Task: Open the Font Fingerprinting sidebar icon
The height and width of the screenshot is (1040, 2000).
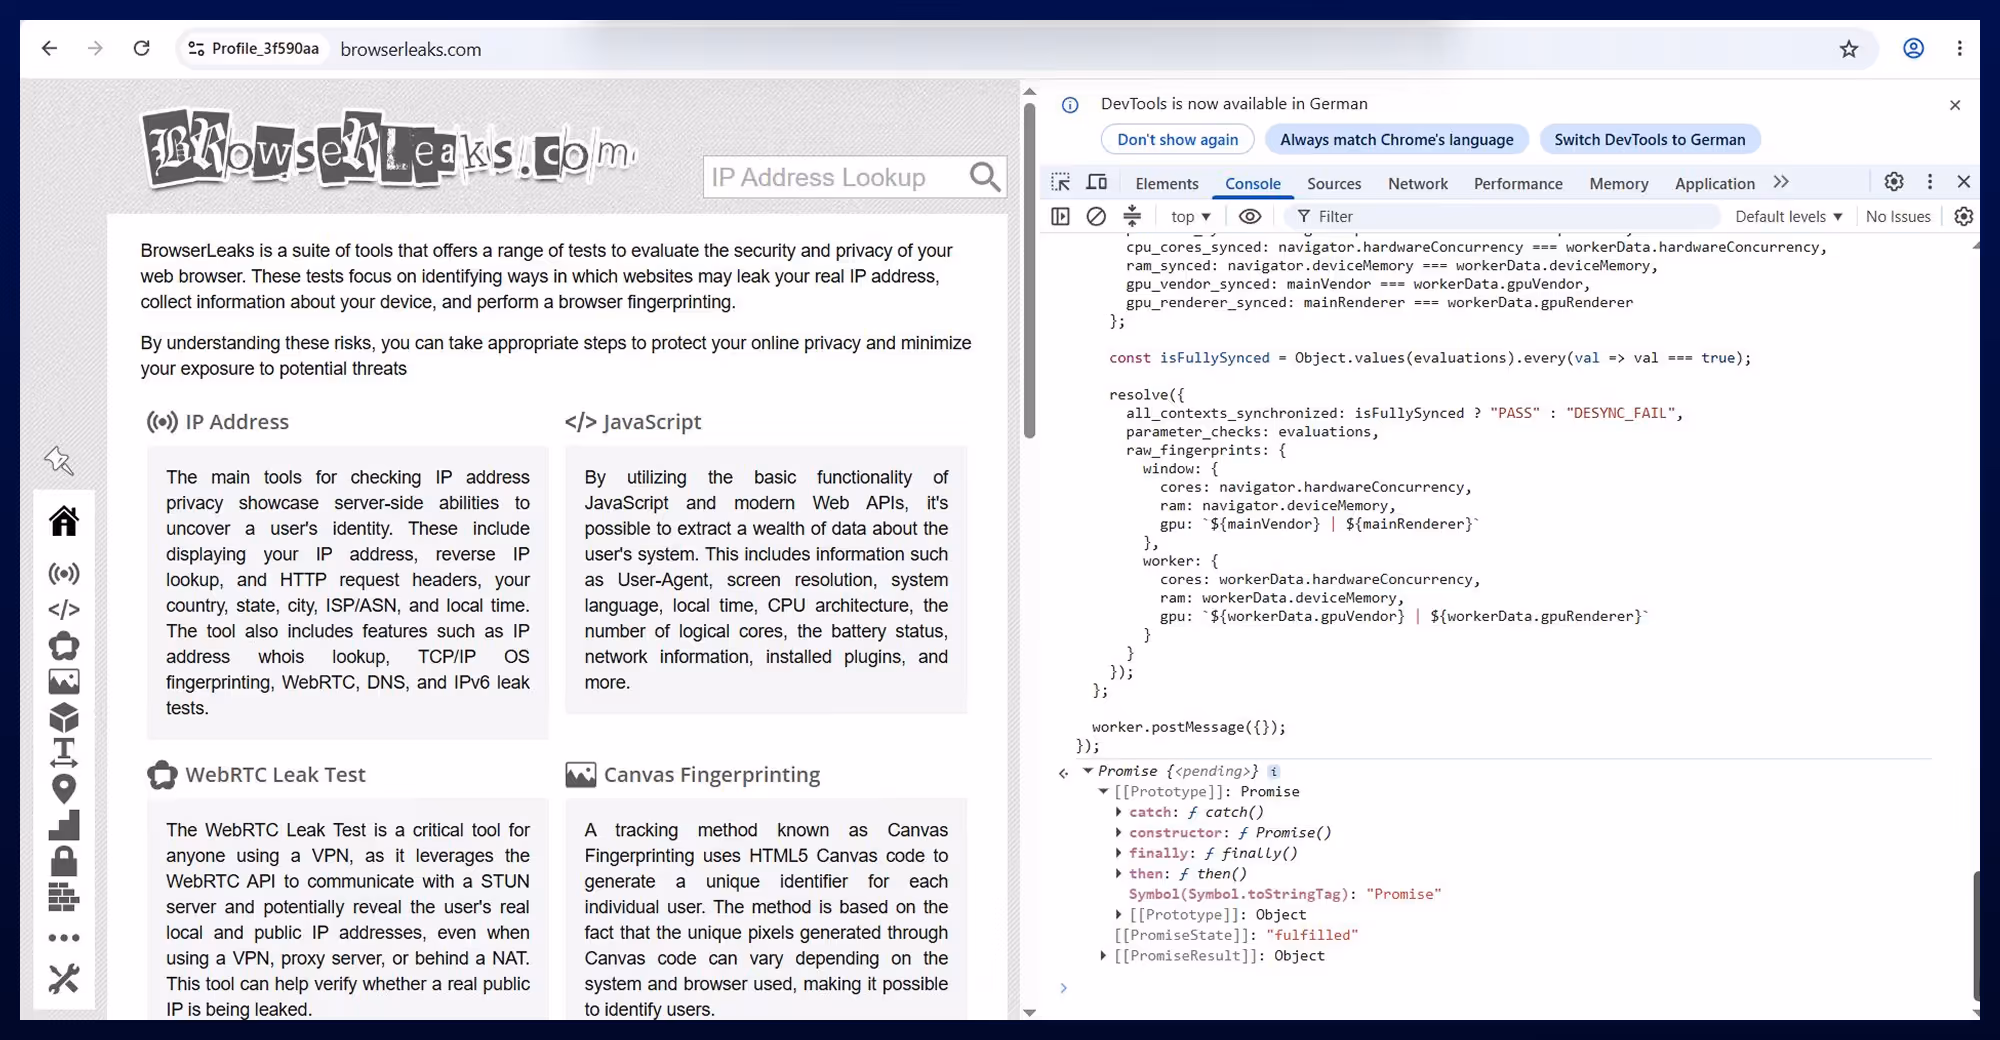Action: tap(64, 753)
